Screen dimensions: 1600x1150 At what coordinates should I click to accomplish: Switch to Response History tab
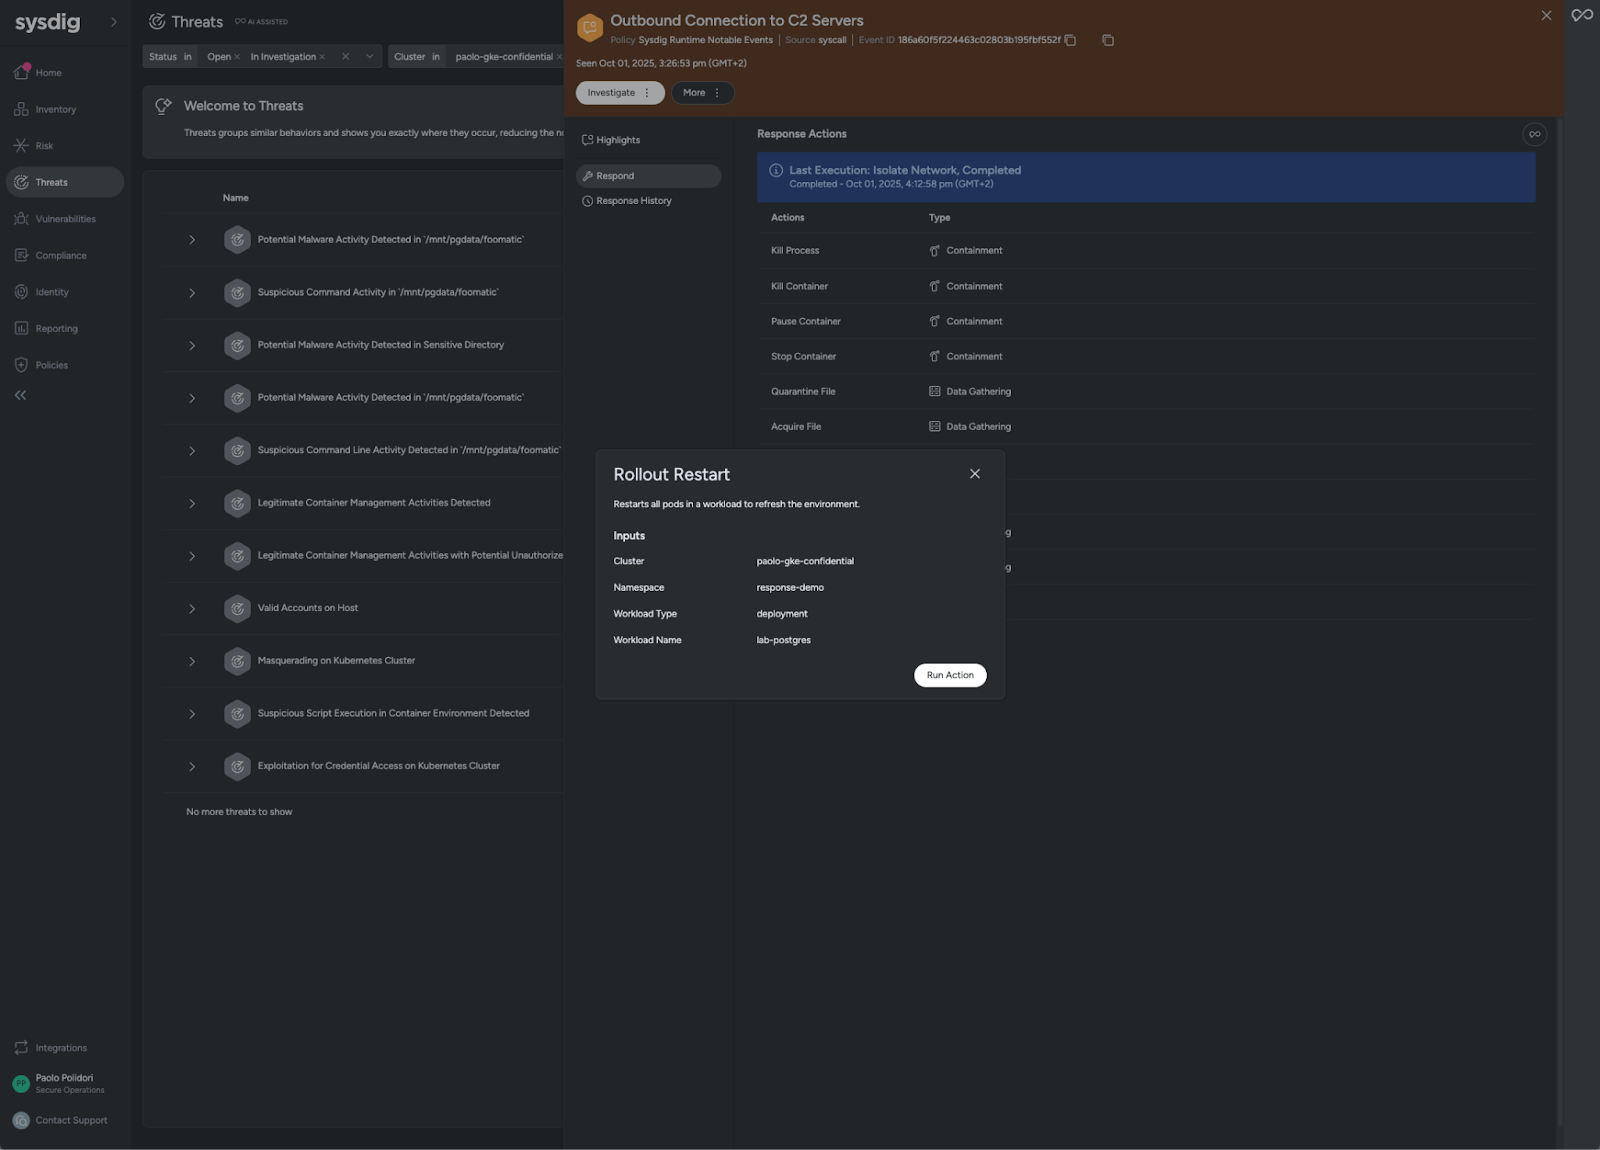coord(633,201)
